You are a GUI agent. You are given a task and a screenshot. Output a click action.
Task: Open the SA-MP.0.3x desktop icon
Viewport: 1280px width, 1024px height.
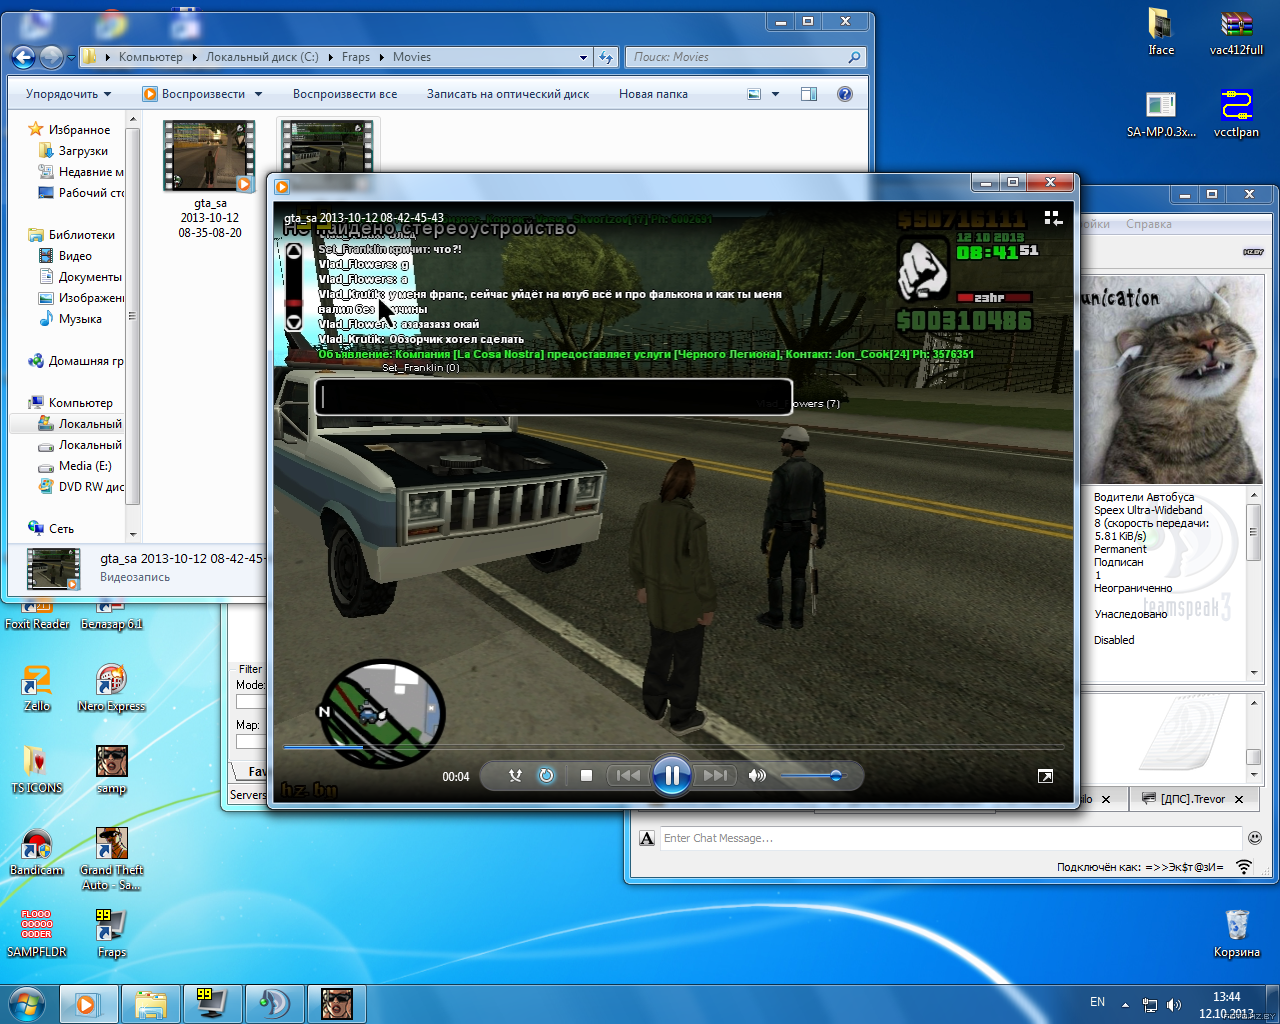coord(1161,114)
